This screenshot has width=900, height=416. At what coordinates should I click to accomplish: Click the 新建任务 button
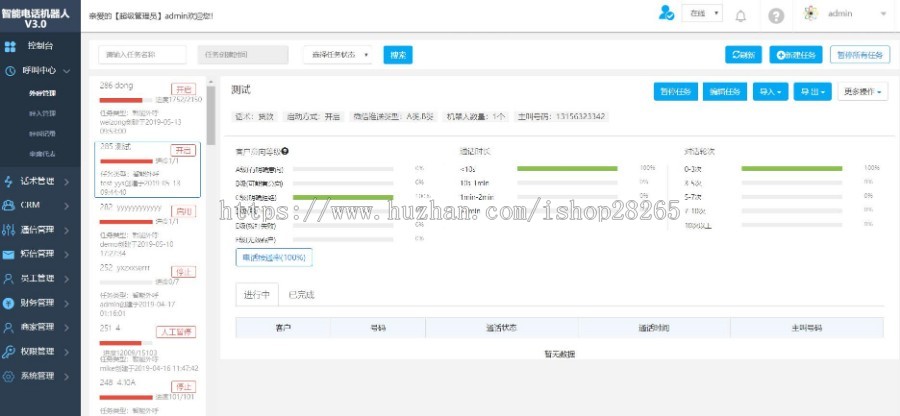pos(796,55)
